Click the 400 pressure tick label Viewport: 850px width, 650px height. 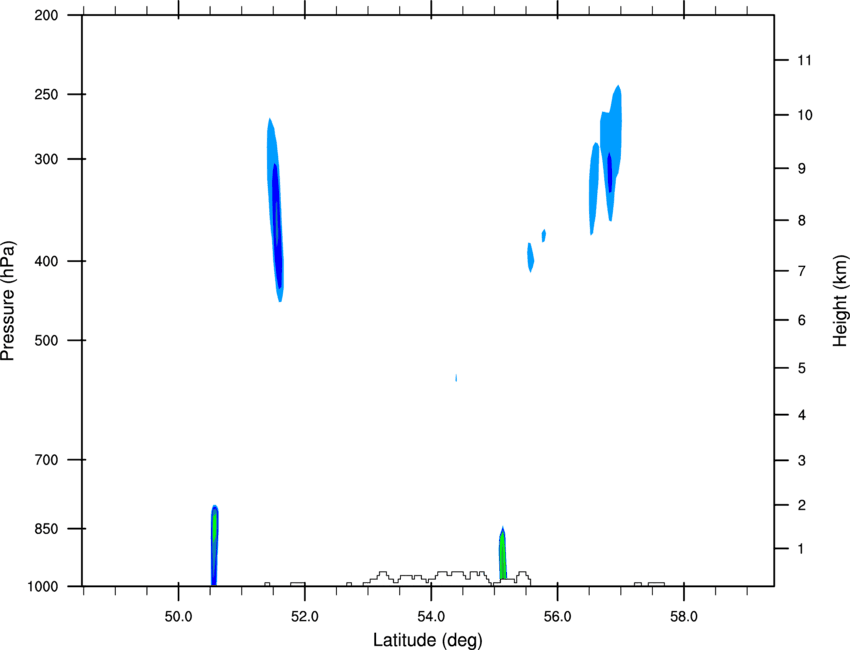46,261
